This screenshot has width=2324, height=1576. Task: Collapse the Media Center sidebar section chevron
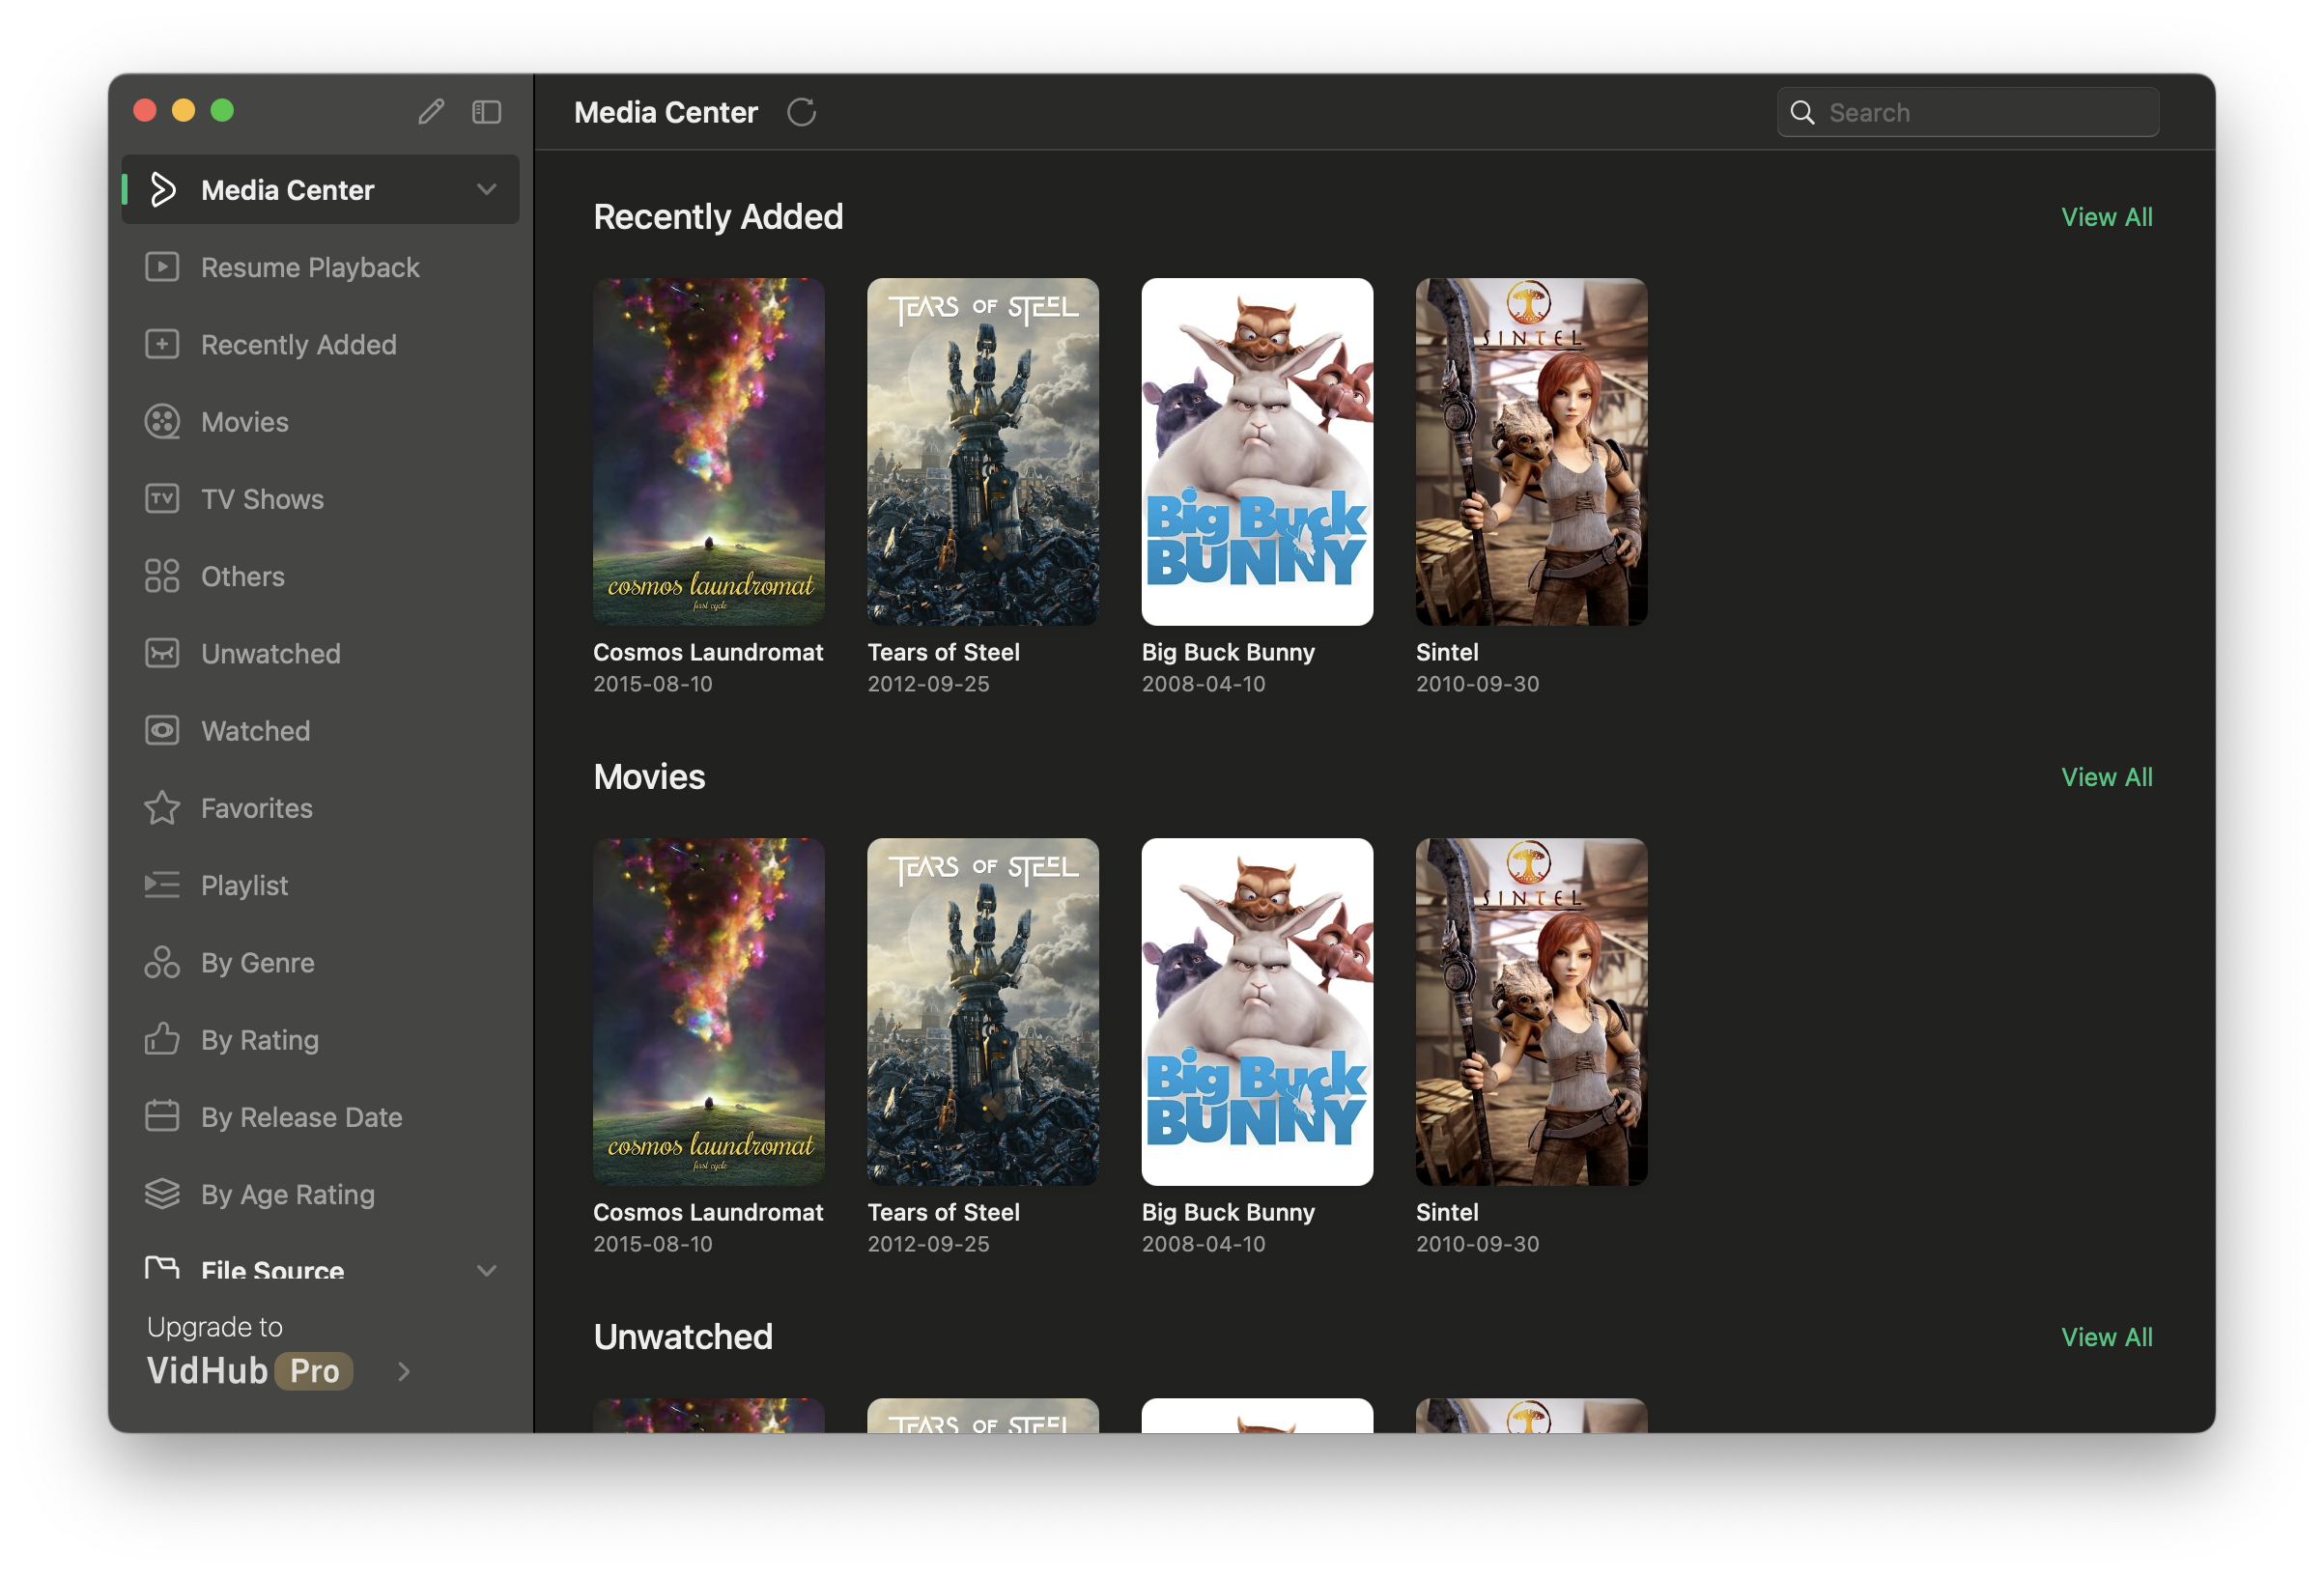487,189
